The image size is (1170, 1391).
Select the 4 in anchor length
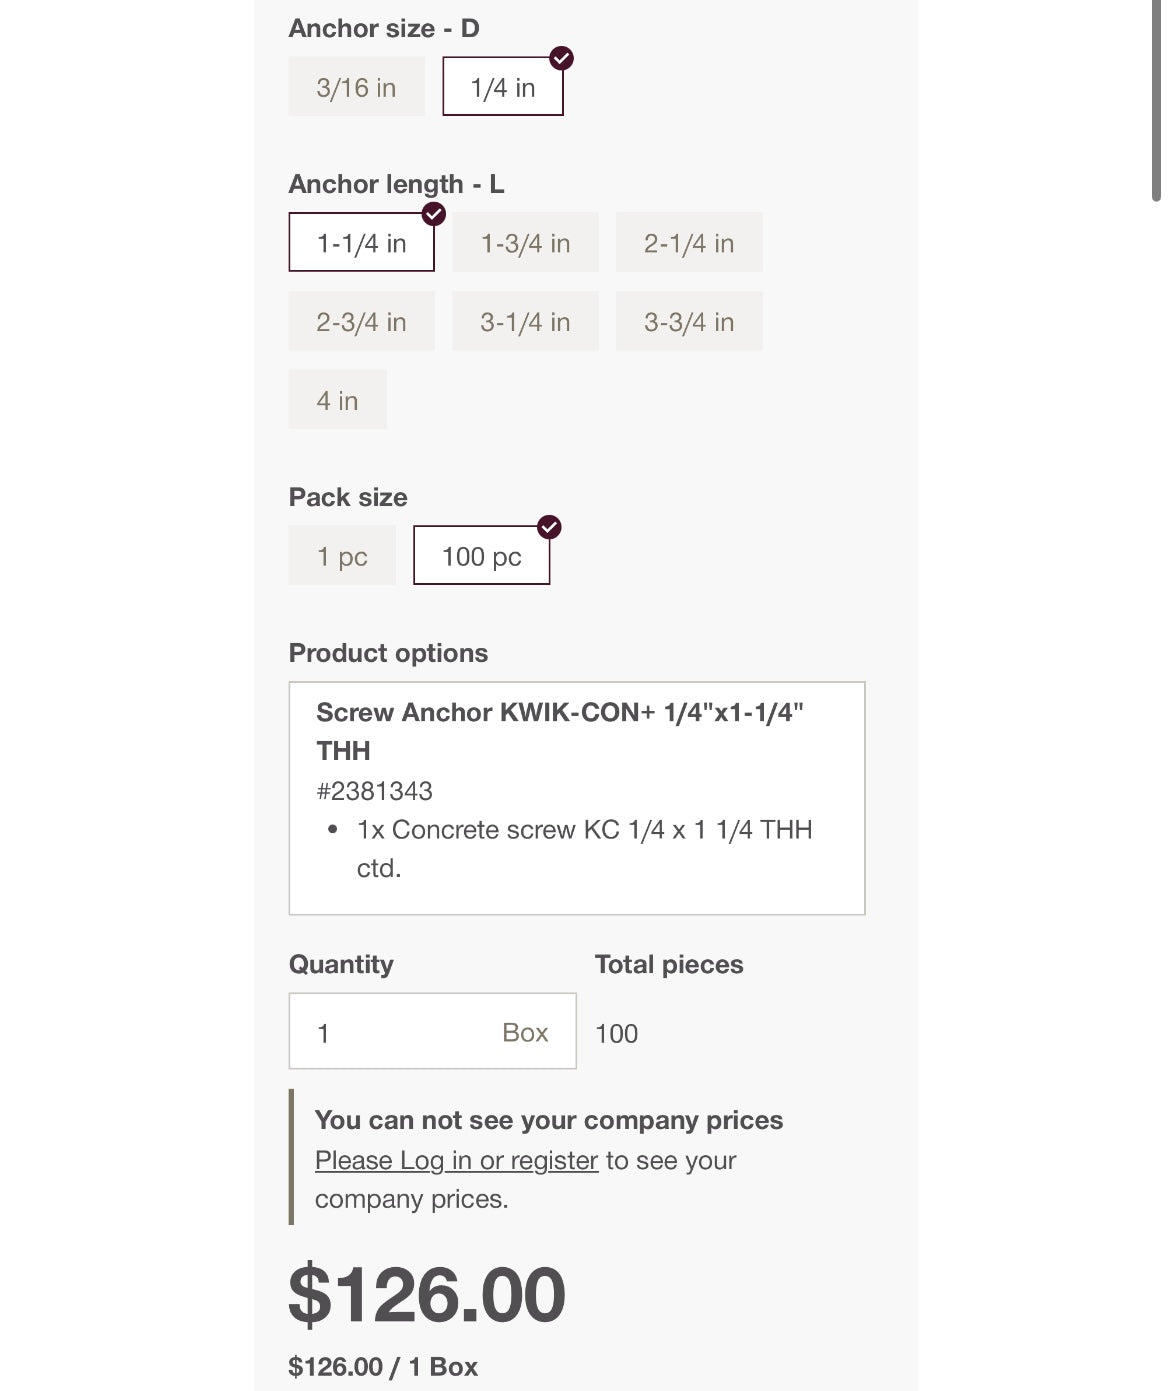(x=337, y=401)
